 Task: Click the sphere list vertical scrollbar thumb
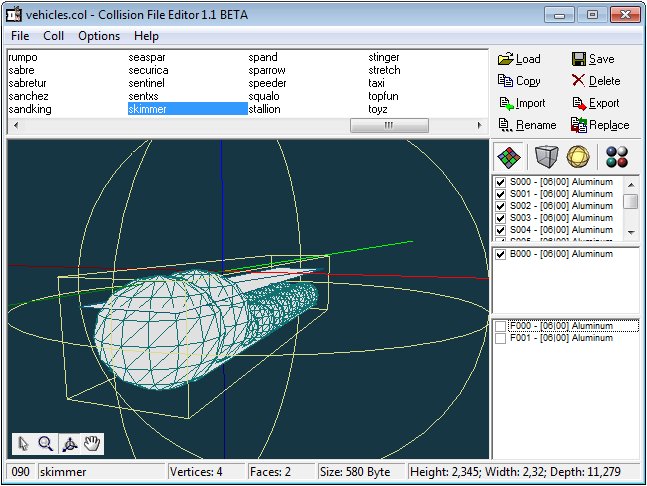click(630, 202)
